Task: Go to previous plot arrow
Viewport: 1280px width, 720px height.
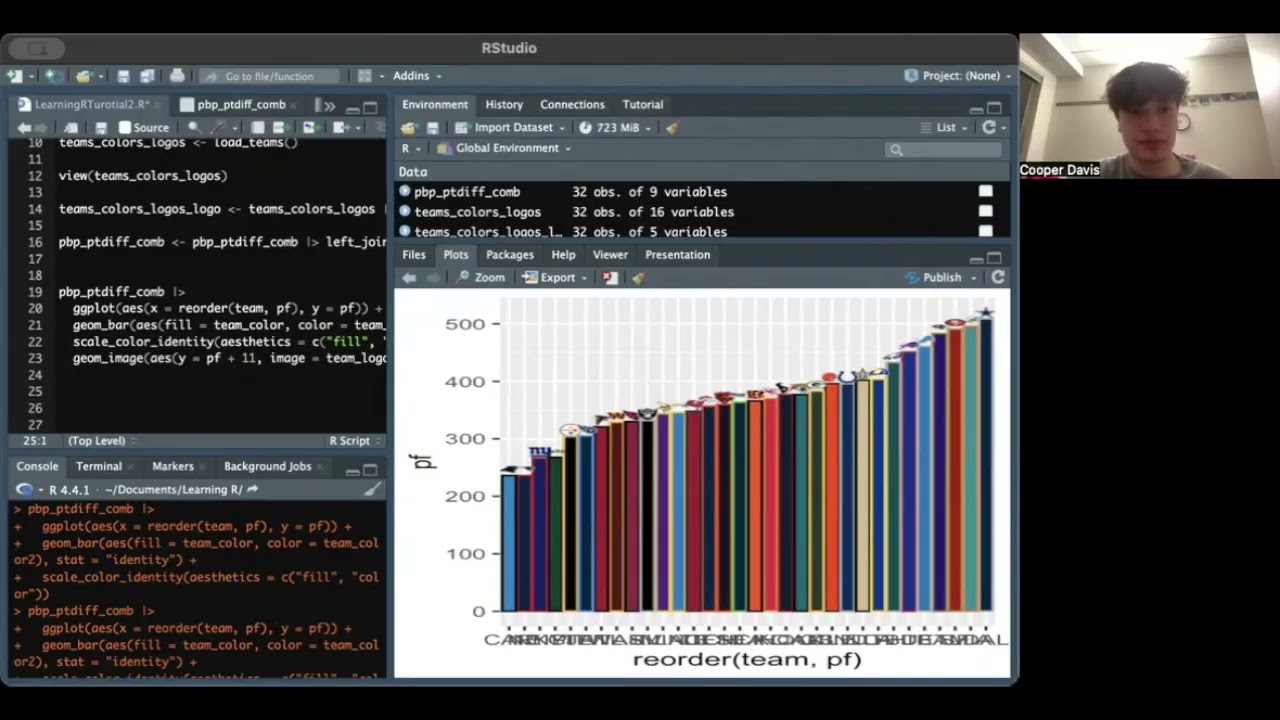Action: 409,278
